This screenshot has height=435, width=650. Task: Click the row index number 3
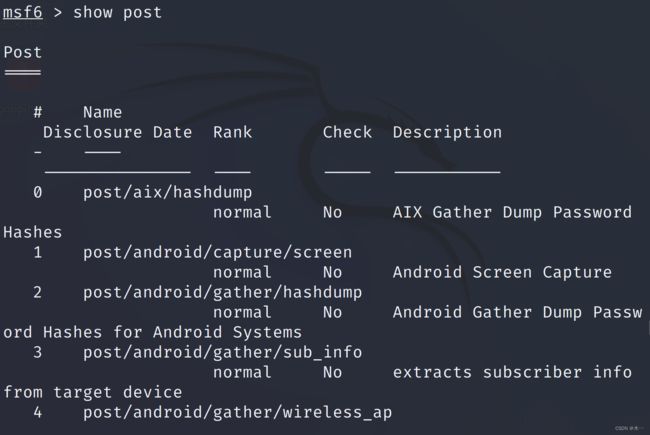[38, 352]
